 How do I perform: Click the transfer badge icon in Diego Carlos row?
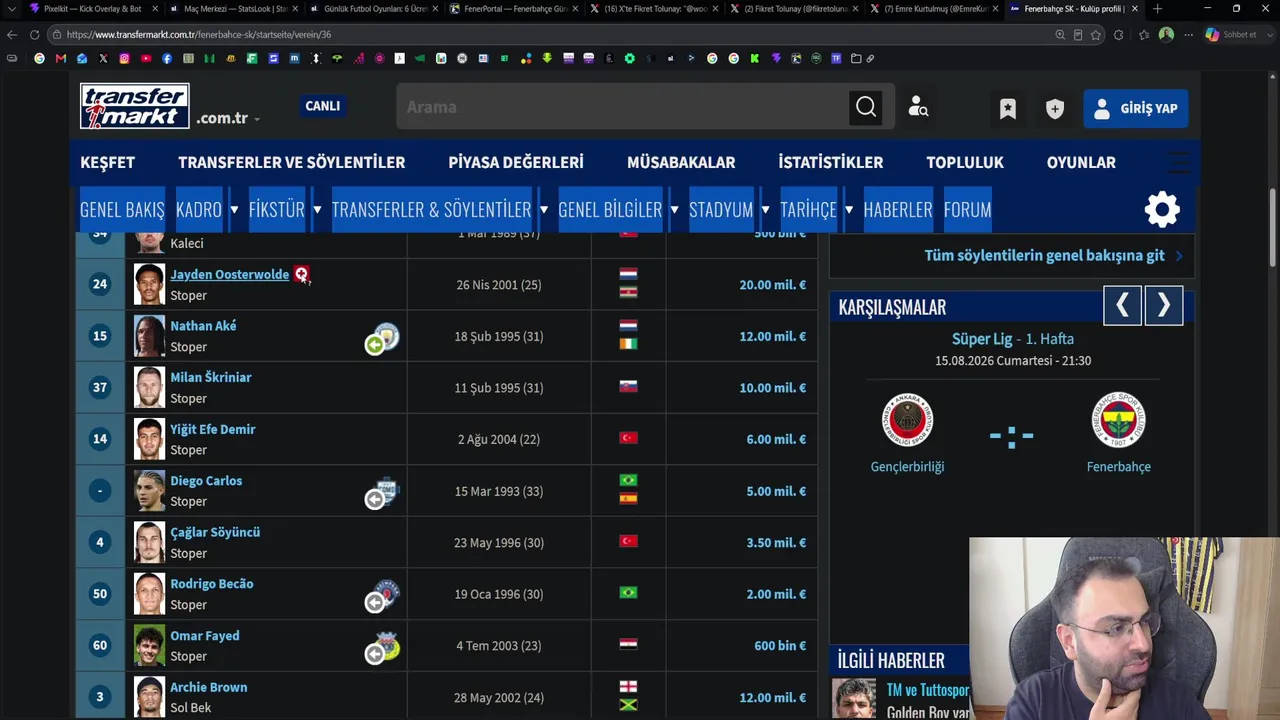click(382, 494)
